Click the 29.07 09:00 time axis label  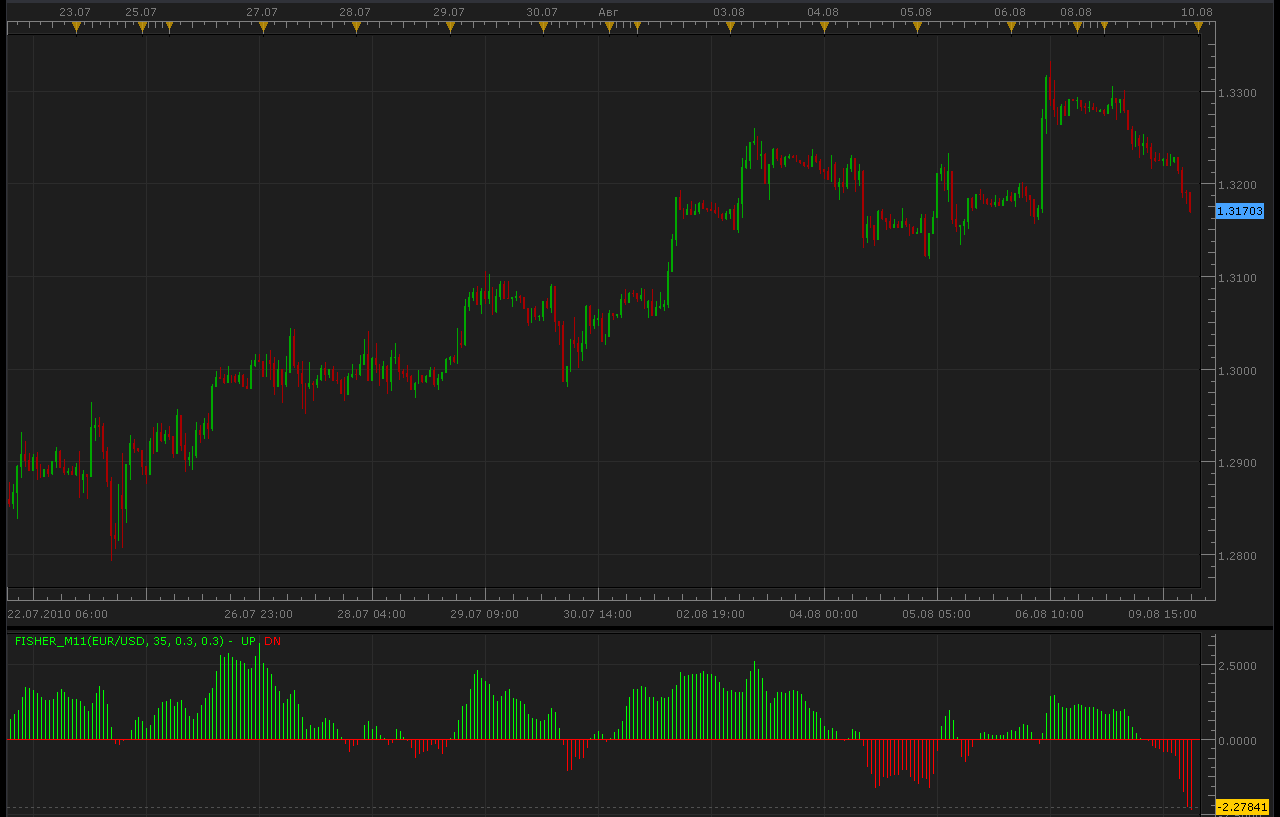click(x=485, y=614)
